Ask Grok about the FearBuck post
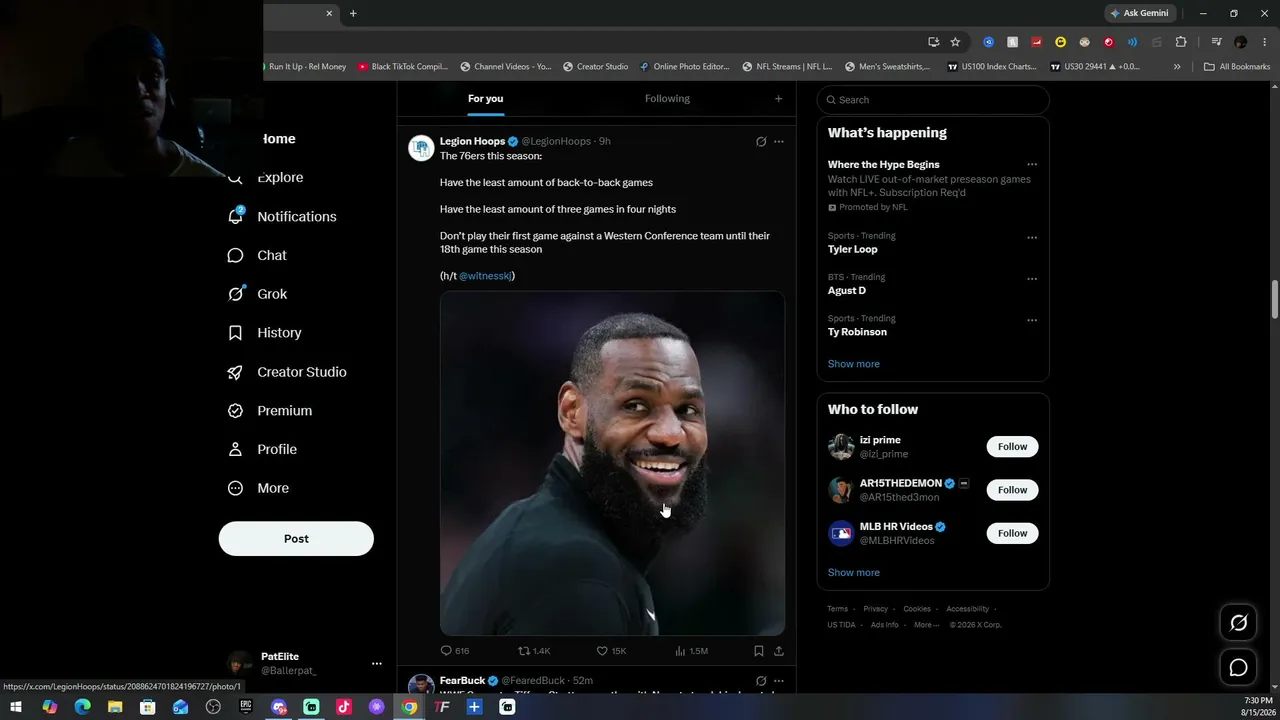Viewport: 1280px width, 720px height. tap(761, 681)
